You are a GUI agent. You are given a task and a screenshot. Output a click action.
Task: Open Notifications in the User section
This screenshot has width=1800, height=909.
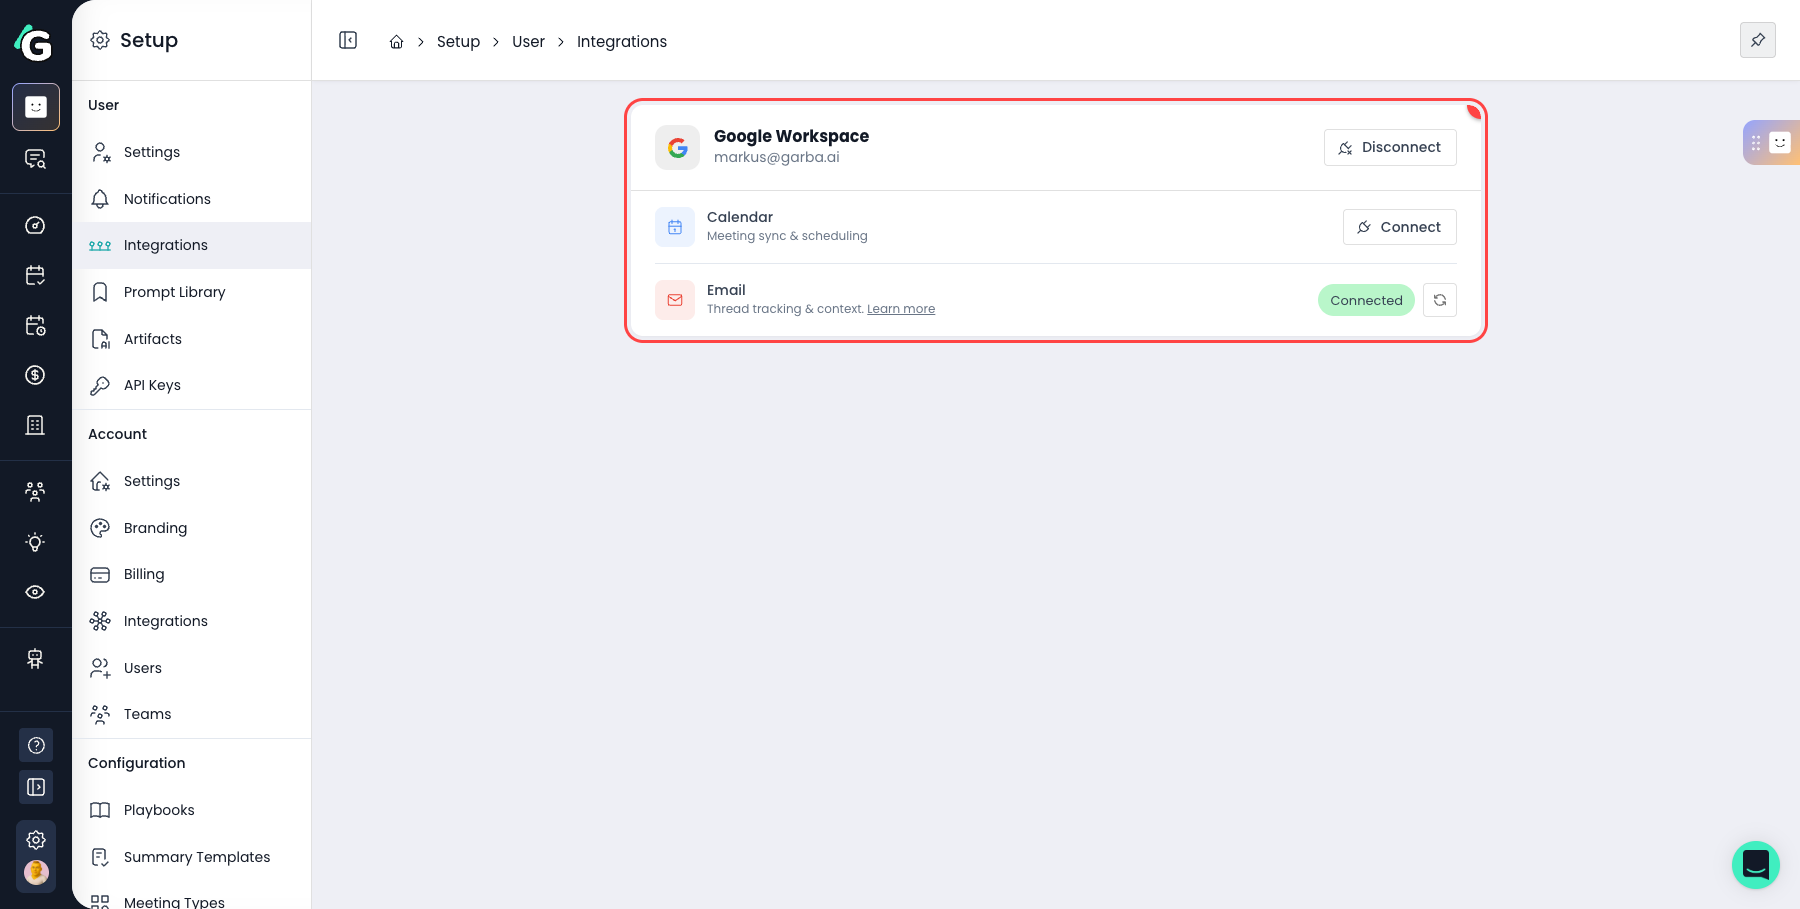(167, 199)
